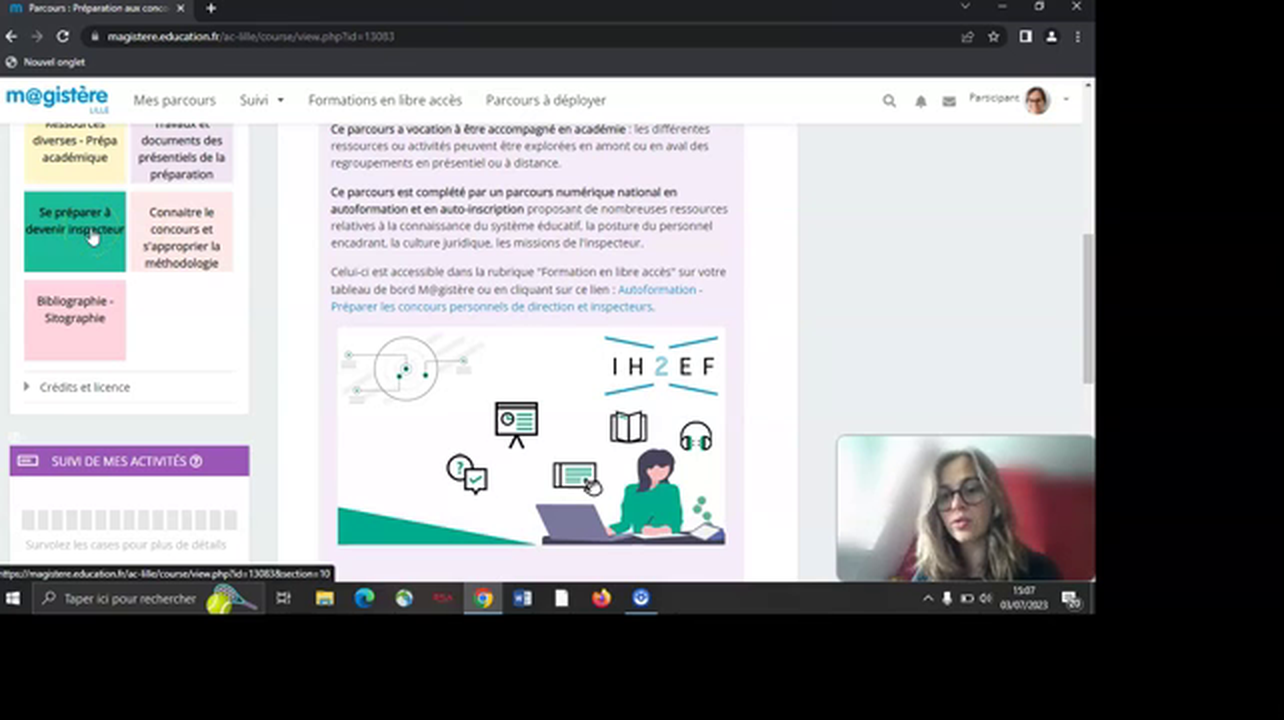Click the M@gistère Lille home logo
Image resolution: width=1284 pixels, height=720 pixels.
point(56,97)
